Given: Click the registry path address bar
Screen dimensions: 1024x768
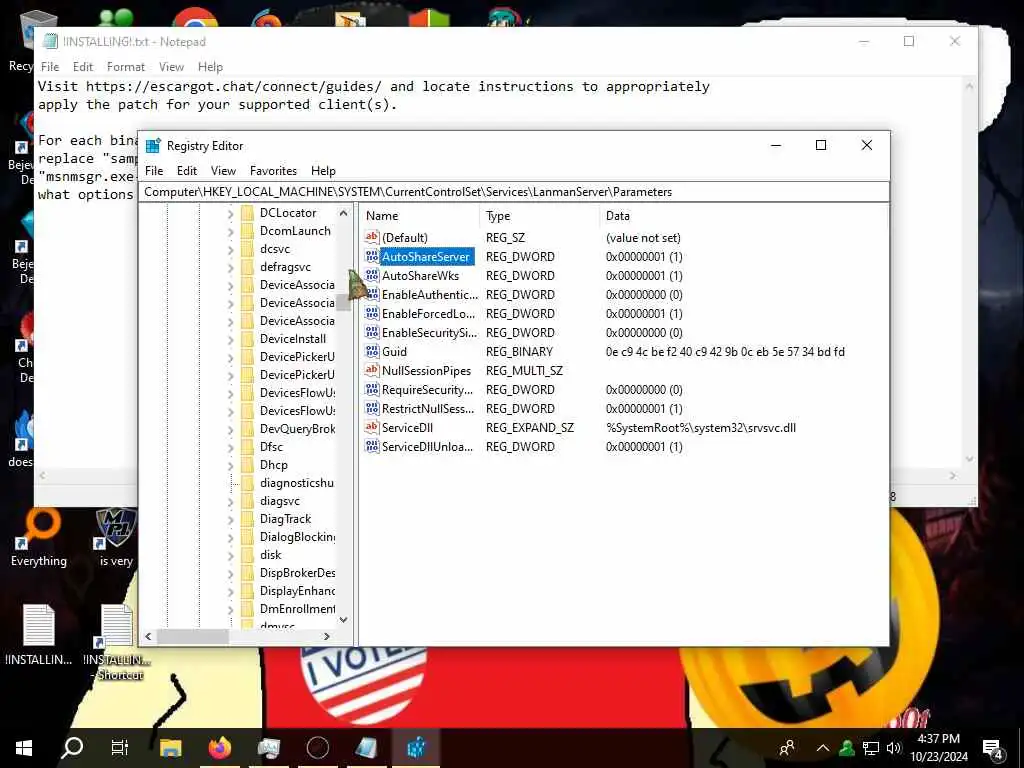Looking at the screenshot, I should pos(513,192).
